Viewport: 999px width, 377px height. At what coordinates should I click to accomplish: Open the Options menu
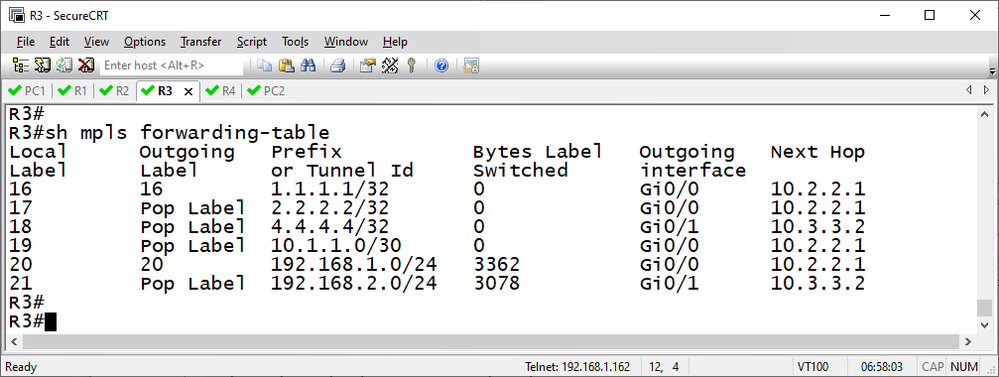(145, 42)
